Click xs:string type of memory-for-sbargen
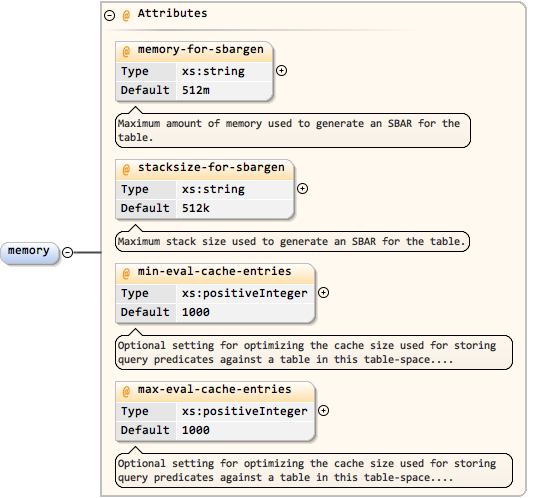The width and height of the screenshot is (544, 498). (224, 71)
